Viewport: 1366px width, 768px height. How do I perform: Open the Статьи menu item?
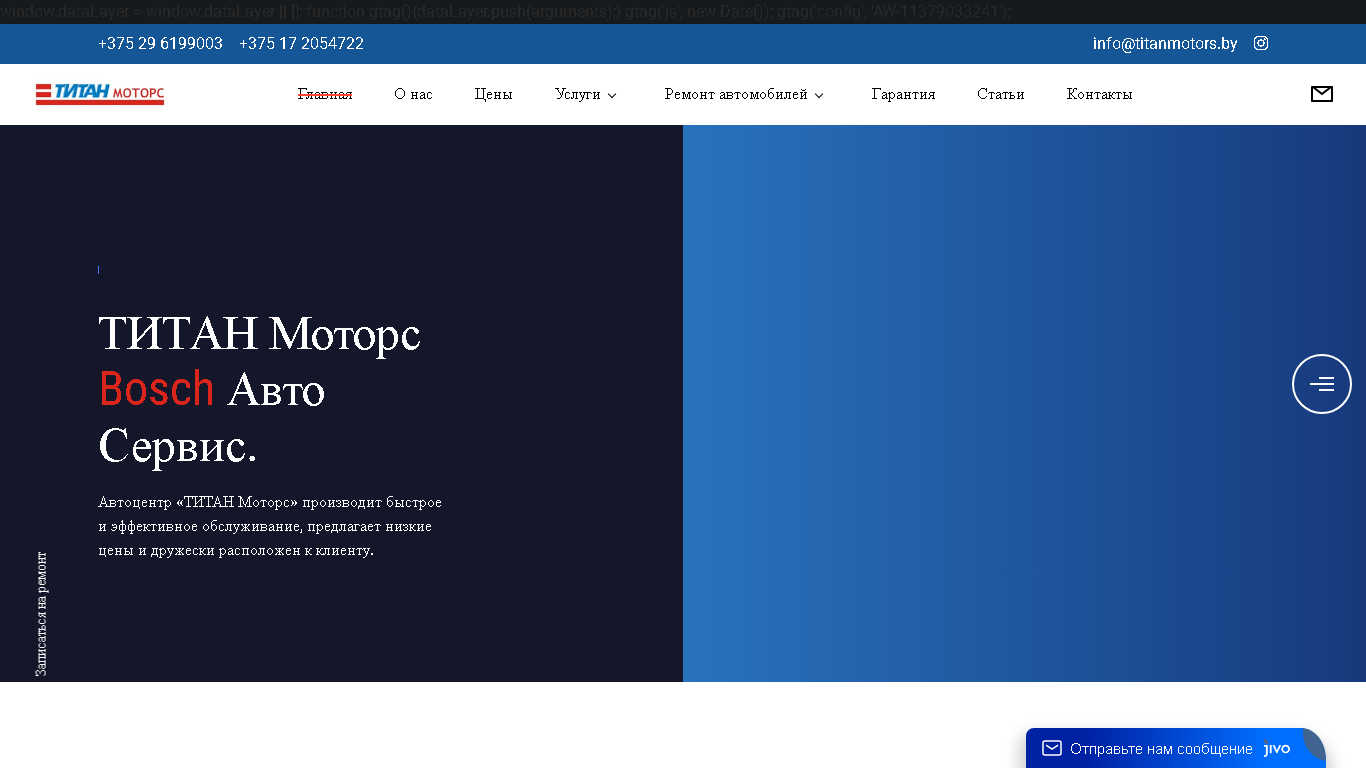tap(1001, 94)
